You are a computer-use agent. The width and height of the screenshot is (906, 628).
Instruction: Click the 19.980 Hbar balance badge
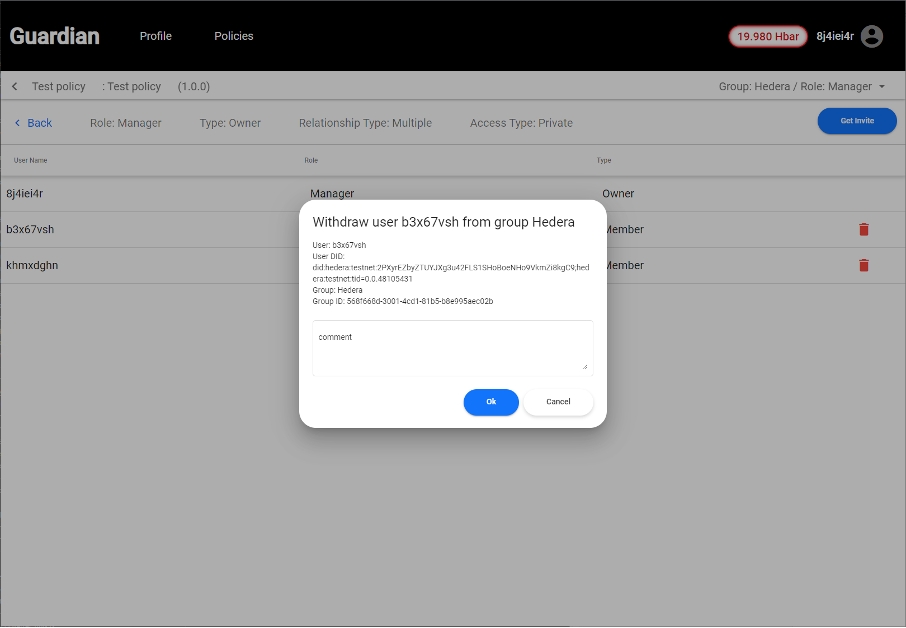[x=767, y=36]
